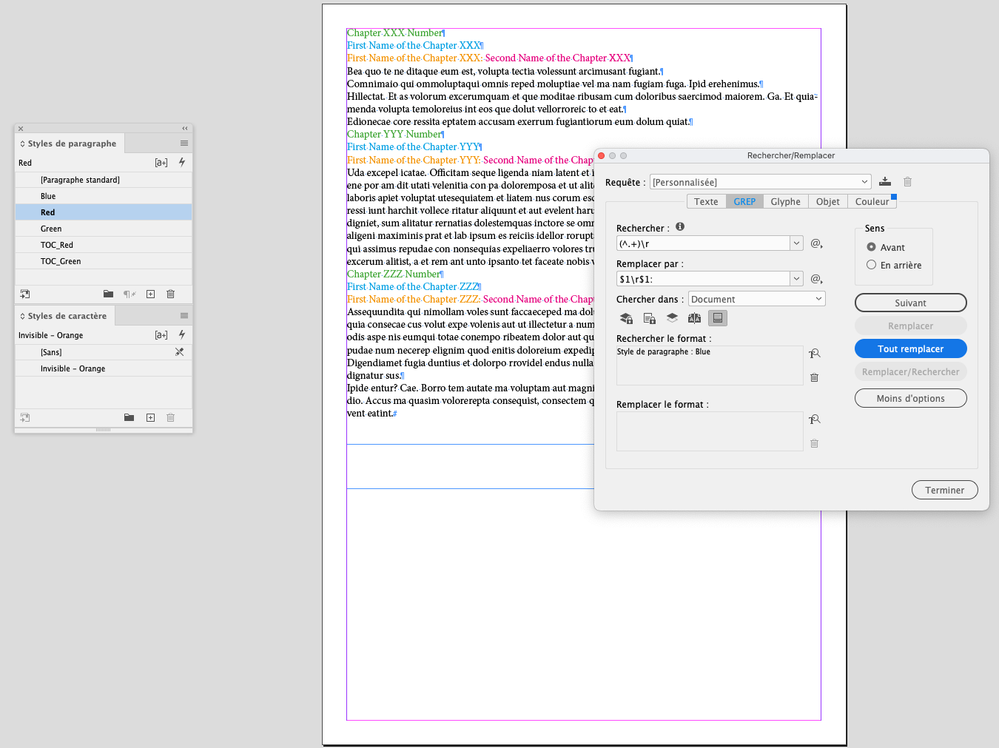Select the En arrière search direction
This screenshot has width=999, height=748.
[872, 265]
